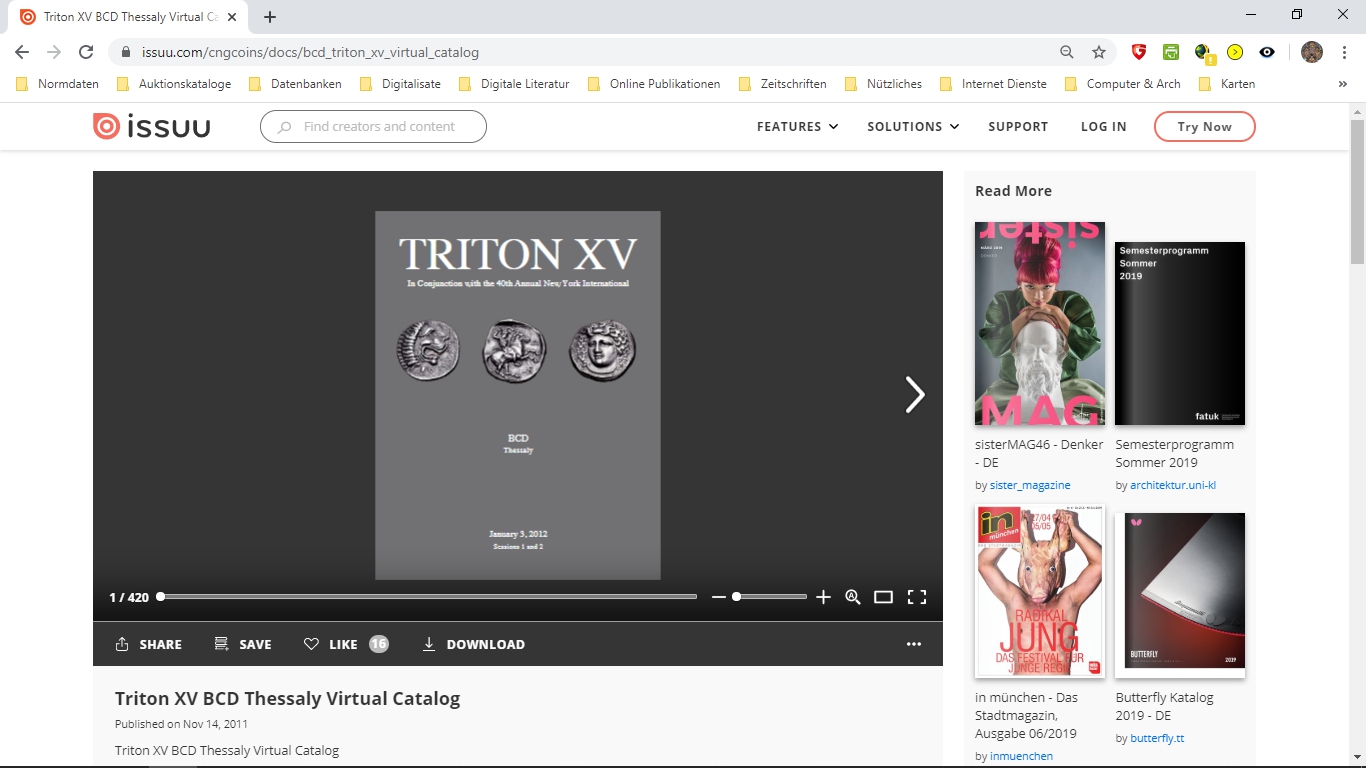Click the magnifier search icon in the viewer

click(852, 597)
